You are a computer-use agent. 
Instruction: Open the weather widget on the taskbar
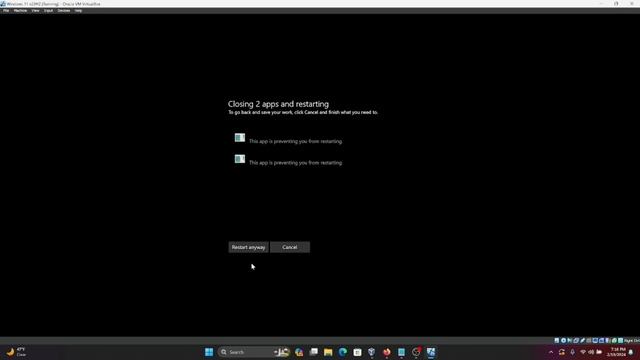coord(16,352)
